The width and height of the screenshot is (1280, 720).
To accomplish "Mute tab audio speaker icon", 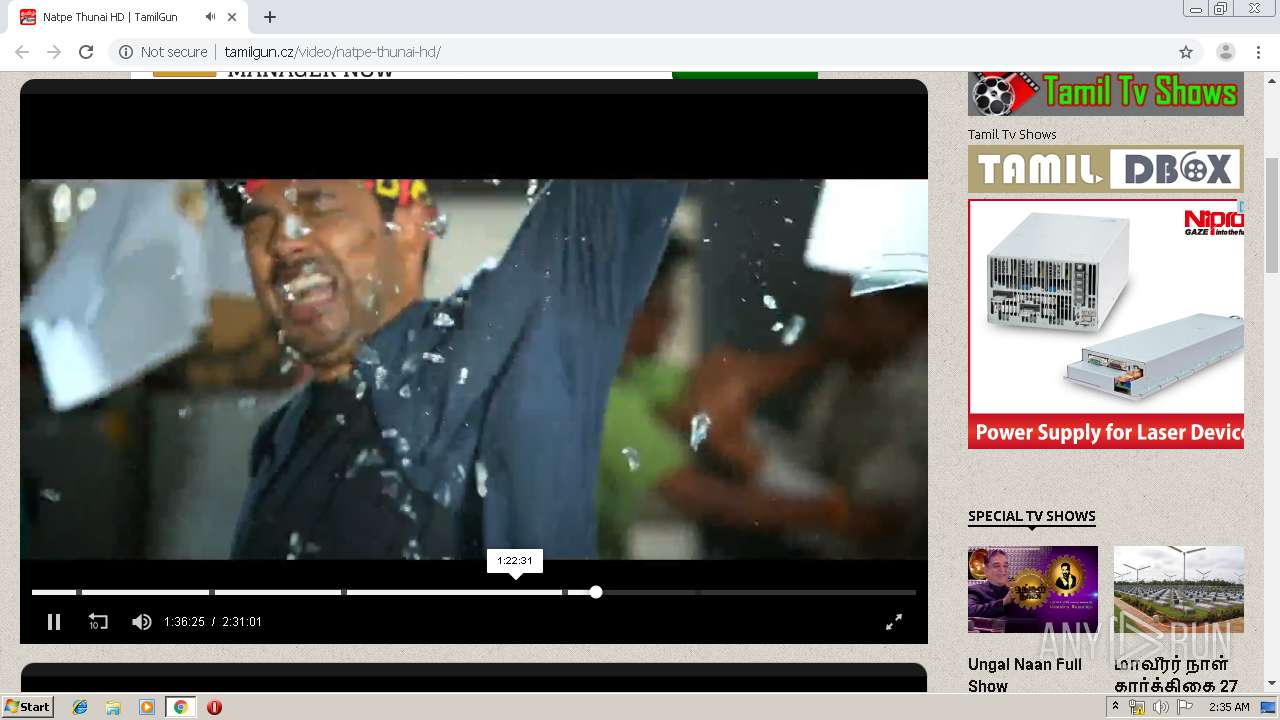I will point(210,17).
